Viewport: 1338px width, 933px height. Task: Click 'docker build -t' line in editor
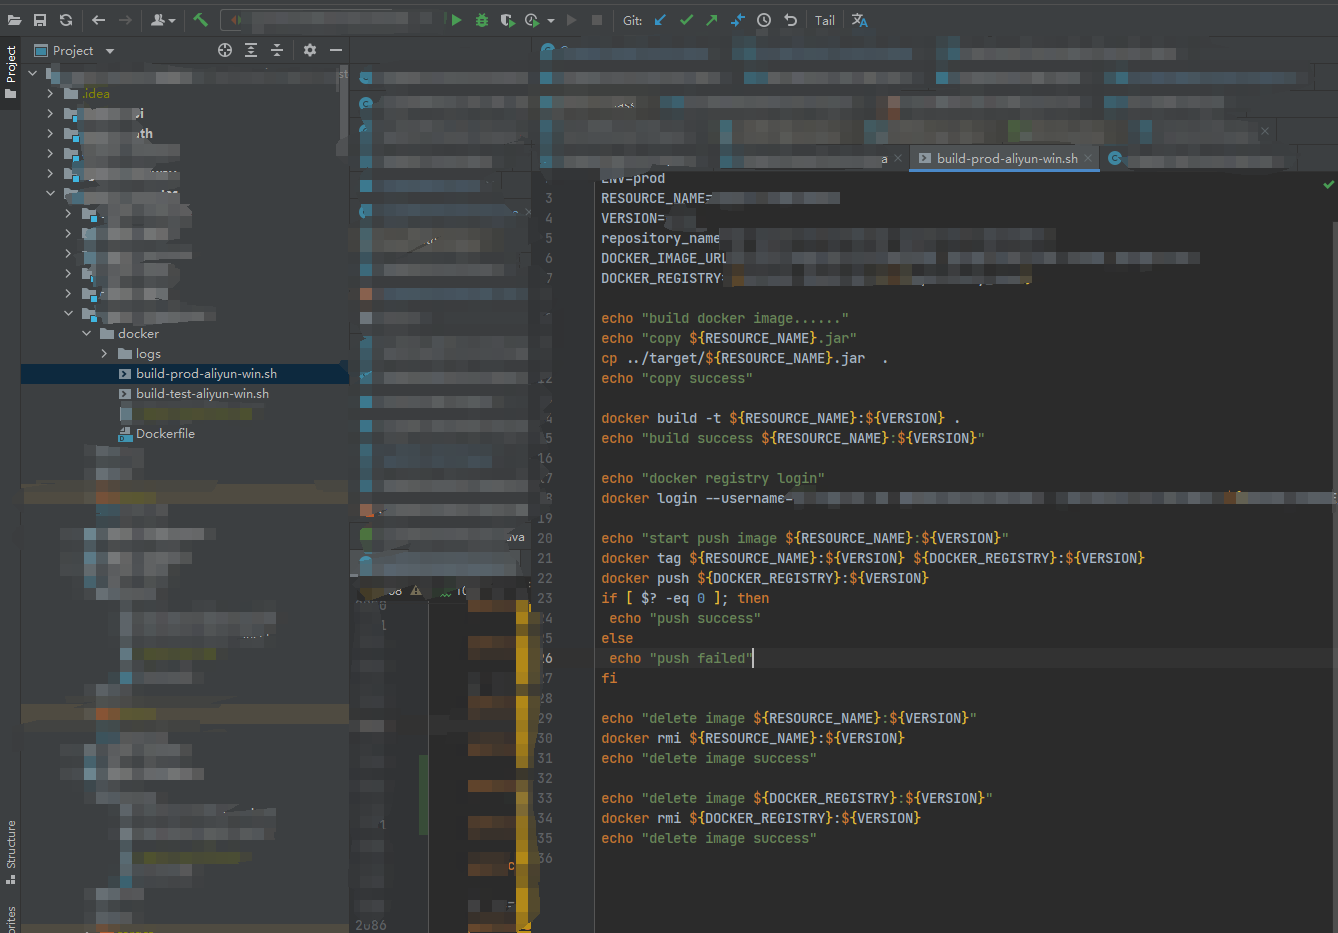(780, 418)
